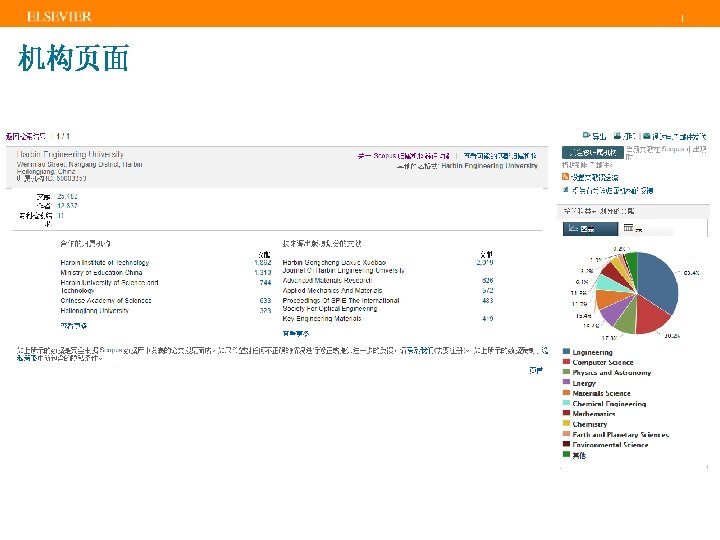Click document count 483 for Proceedings Of SPIE

coord(488,301)
